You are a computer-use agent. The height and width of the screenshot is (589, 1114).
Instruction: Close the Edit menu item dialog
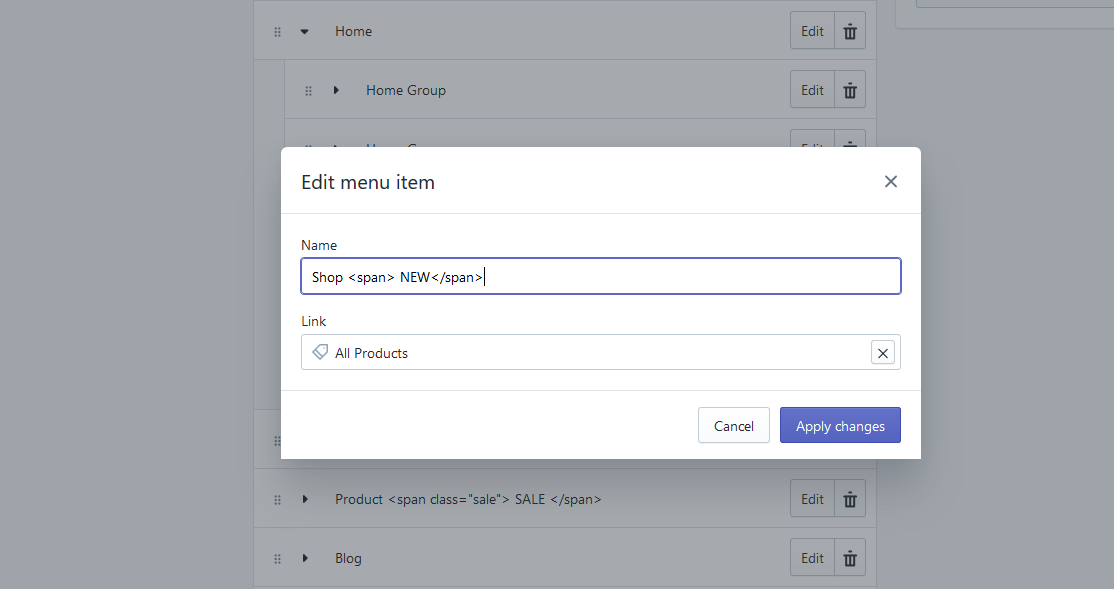tap(891, 181)
